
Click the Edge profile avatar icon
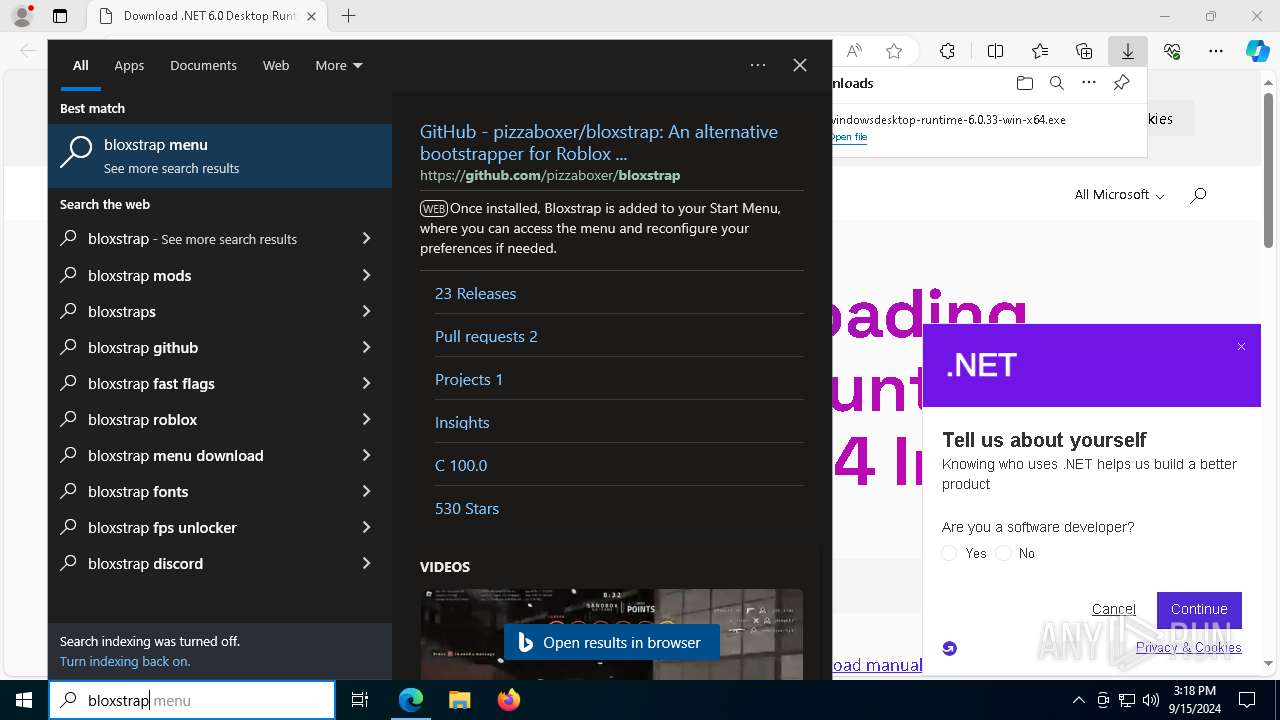pyautogui.click(x=21, y=16)
